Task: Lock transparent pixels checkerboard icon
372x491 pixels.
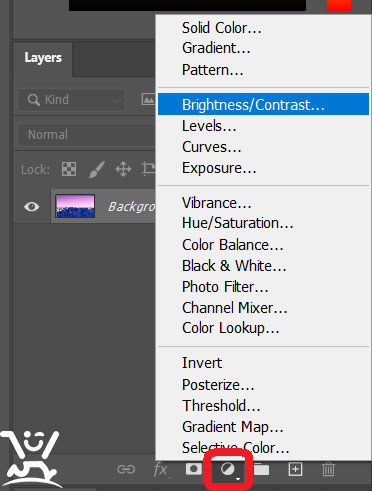Action: 69,169
